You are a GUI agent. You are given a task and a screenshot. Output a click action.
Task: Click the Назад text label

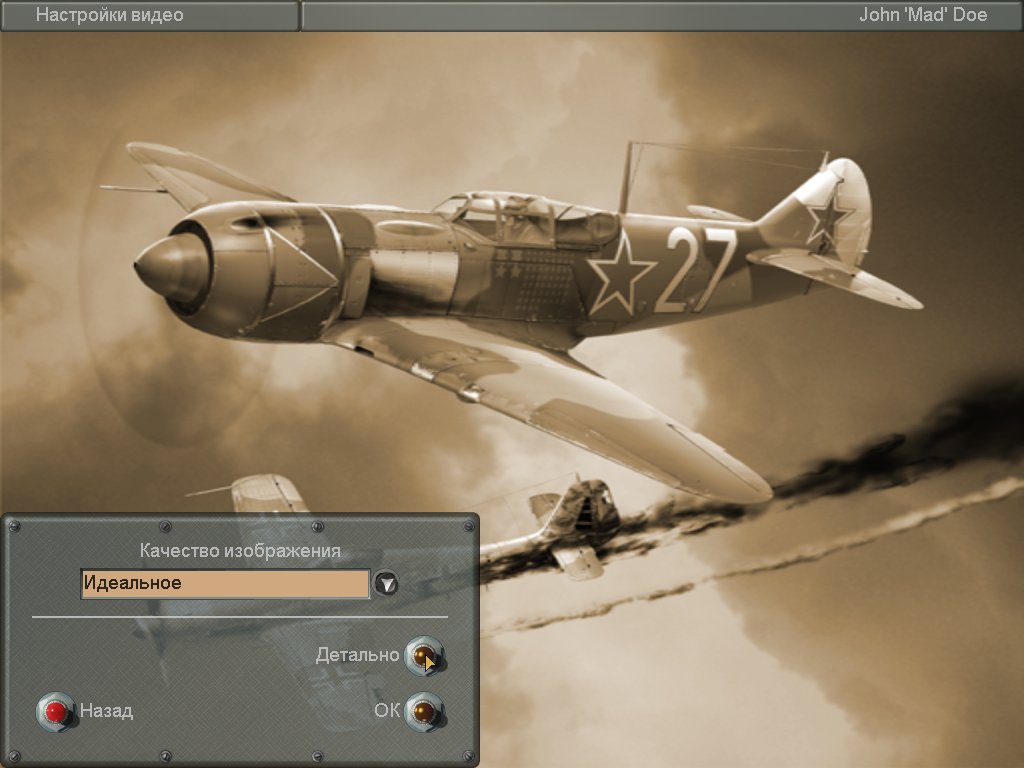[106, 711]
